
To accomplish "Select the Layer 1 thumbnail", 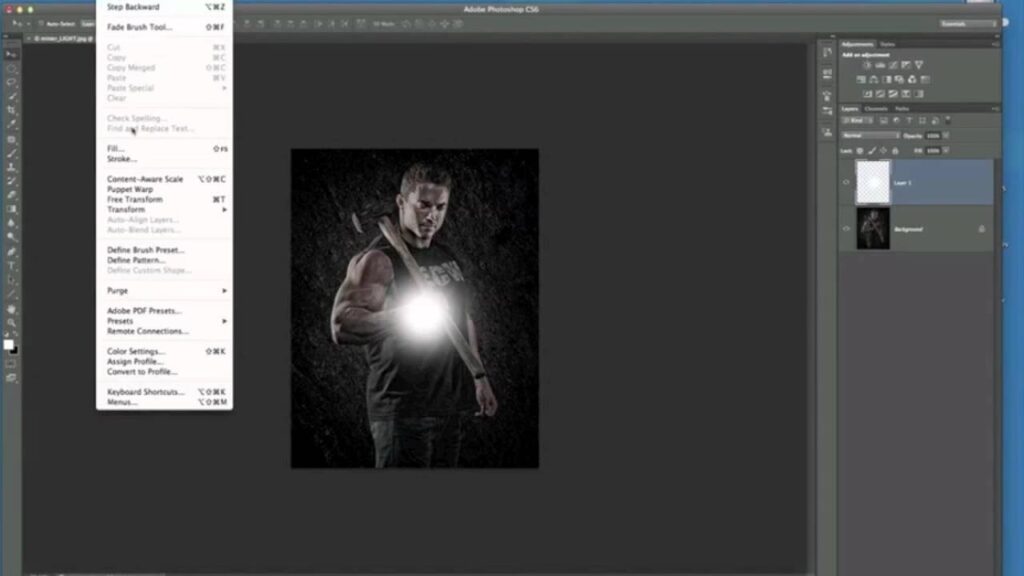I will (873, 183).
